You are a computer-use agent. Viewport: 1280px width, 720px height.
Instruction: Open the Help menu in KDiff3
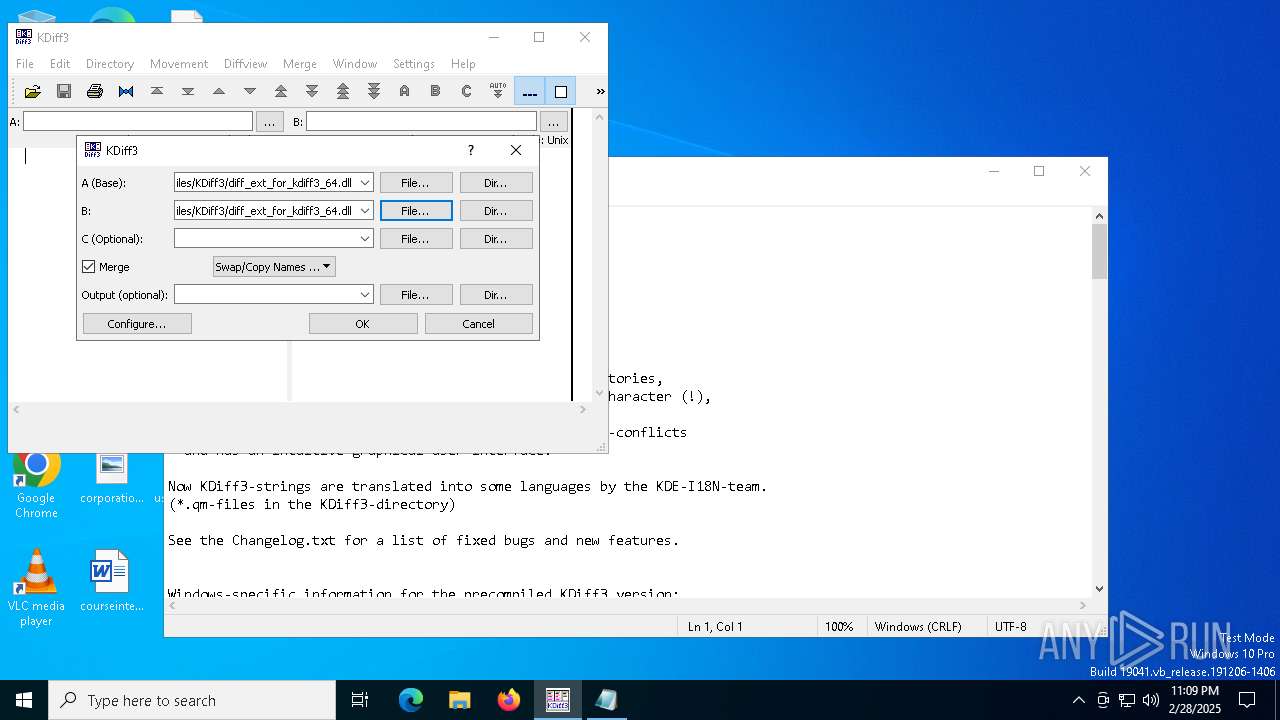click(463, 64)
